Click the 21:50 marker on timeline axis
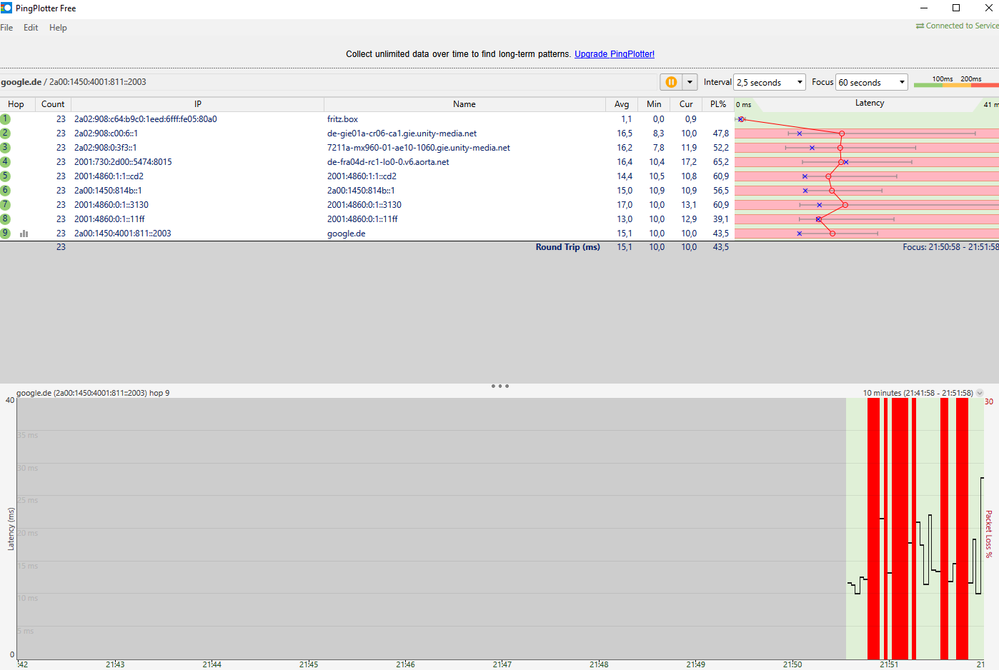Image resolution: width=999 pixels, height=670 pixels. (x=793, y=664)
